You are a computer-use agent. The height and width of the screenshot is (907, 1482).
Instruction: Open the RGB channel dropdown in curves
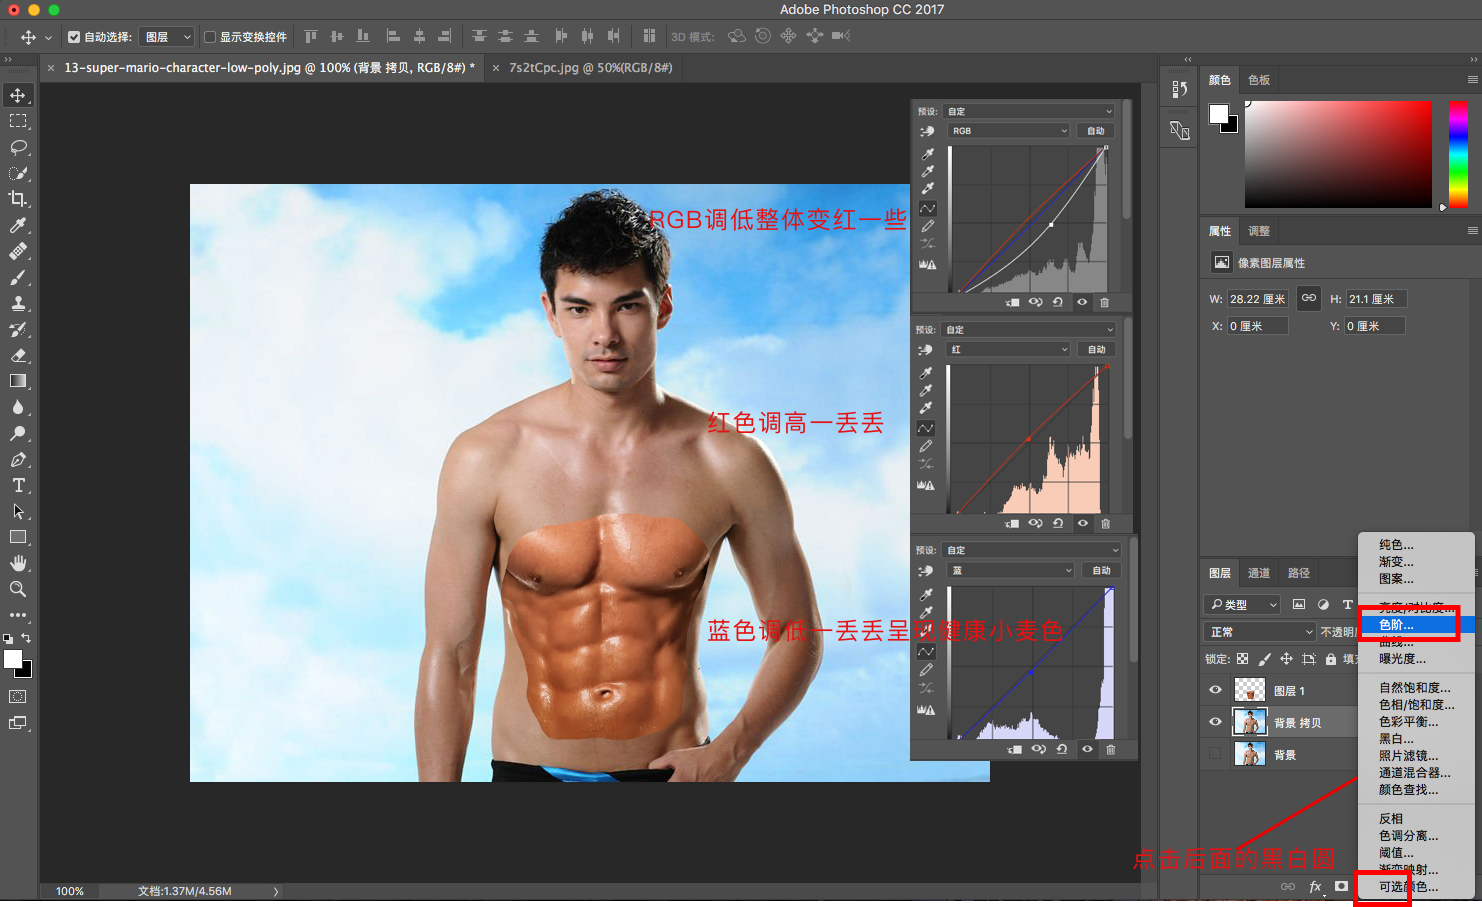1008,131
